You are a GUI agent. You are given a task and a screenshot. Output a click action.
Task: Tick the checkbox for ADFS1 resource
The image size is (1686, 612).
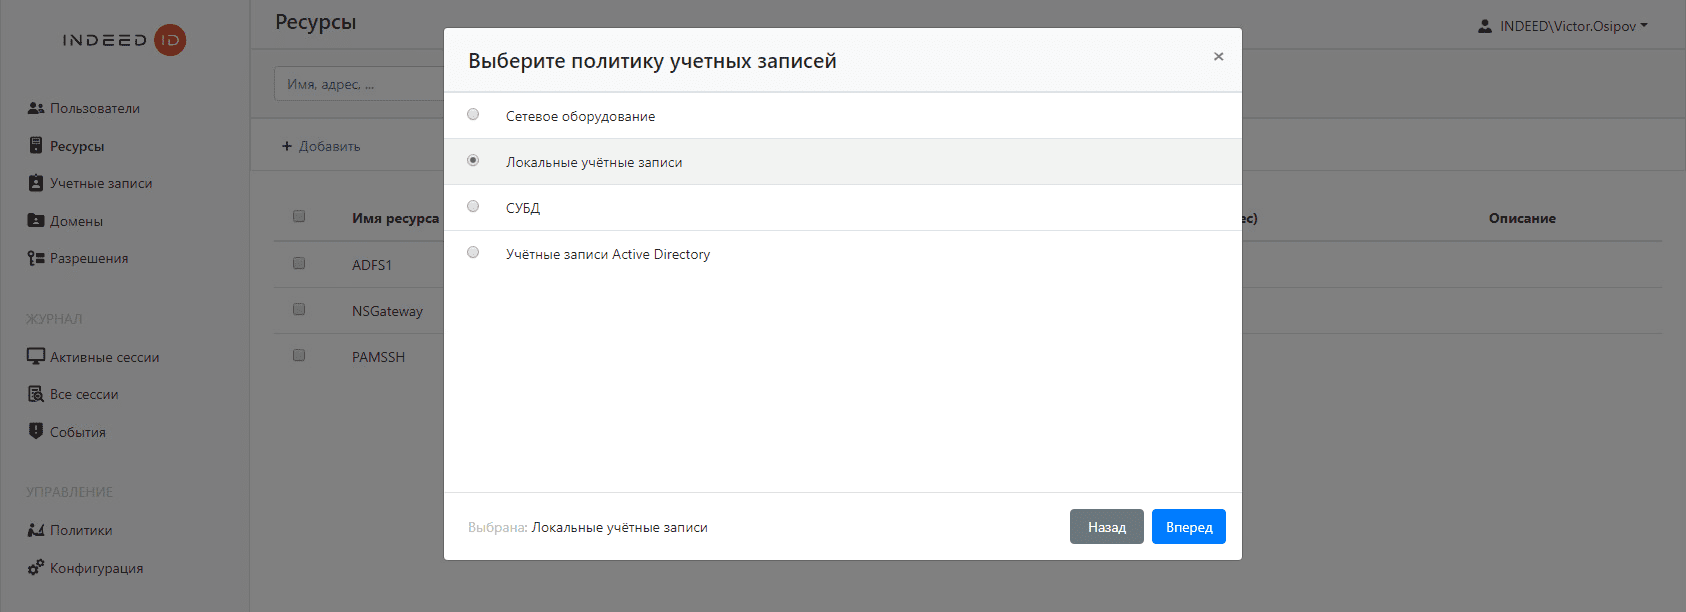pos(299,263)
